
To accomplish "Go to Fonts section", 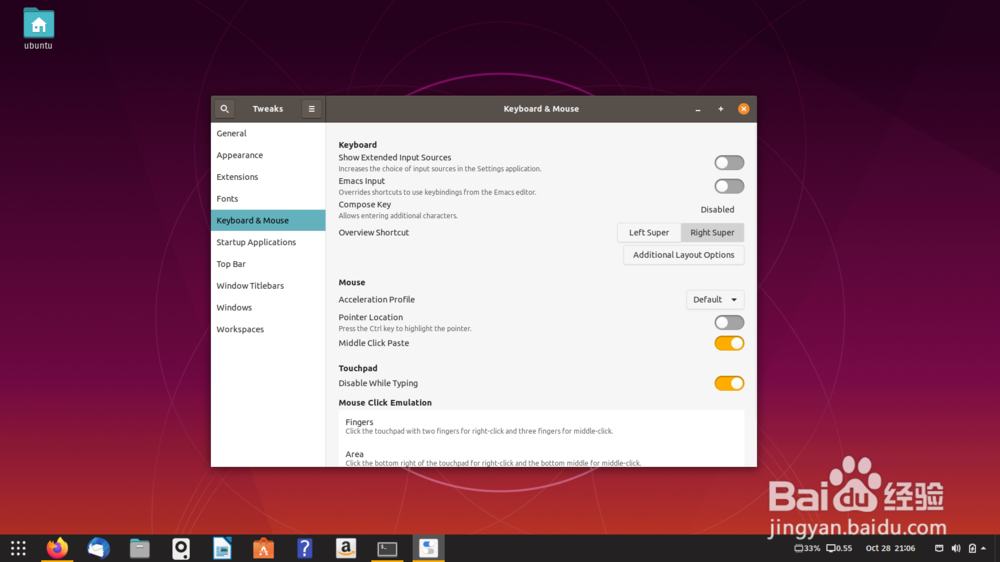I will [x=268, y=198].
